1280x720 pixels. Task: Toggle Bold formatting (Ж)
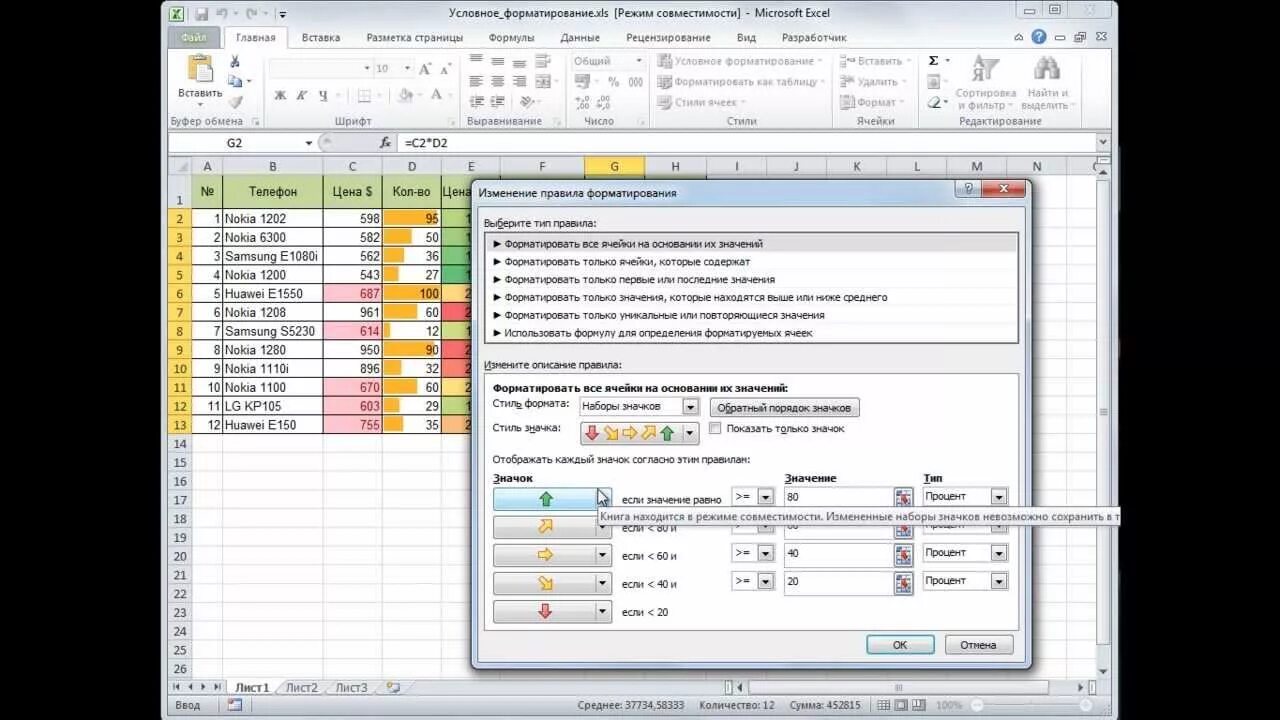(280, 96)
